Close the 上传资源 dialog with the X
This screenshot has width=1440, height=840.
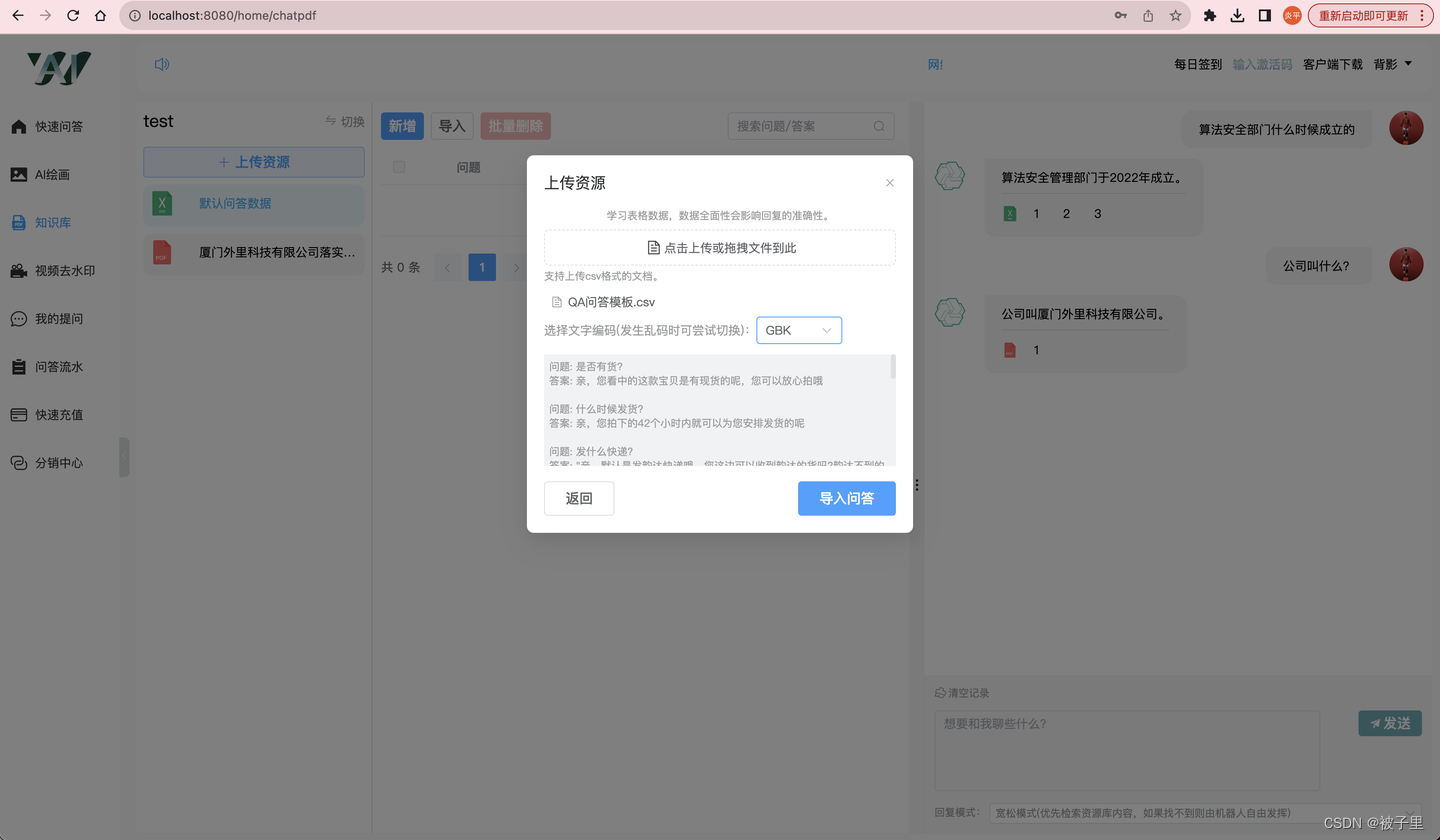pyautogui.click(x=890, y=183)
